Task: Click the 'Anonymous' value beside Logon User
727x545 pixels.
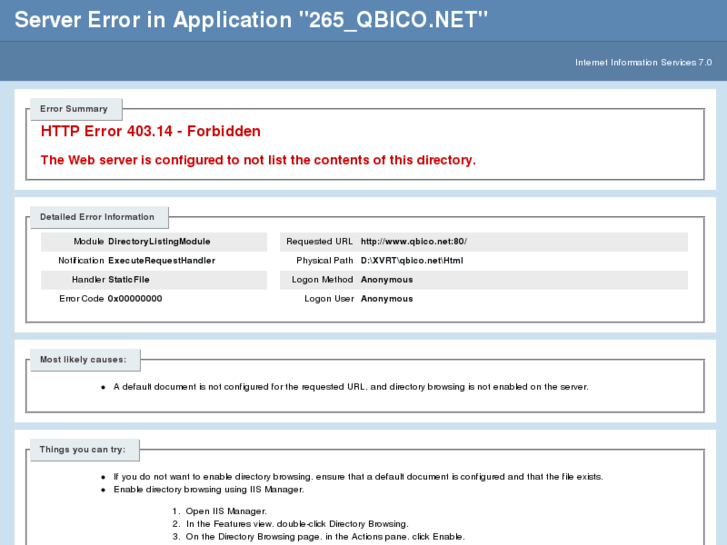Action: click(387, 299)
